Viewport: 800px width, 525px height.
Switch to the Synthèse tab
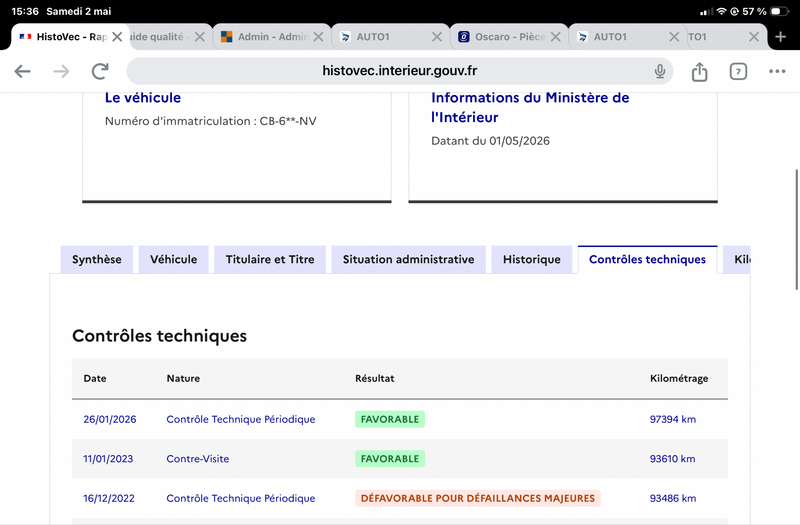pyautogui.click(x=97, y=259)
